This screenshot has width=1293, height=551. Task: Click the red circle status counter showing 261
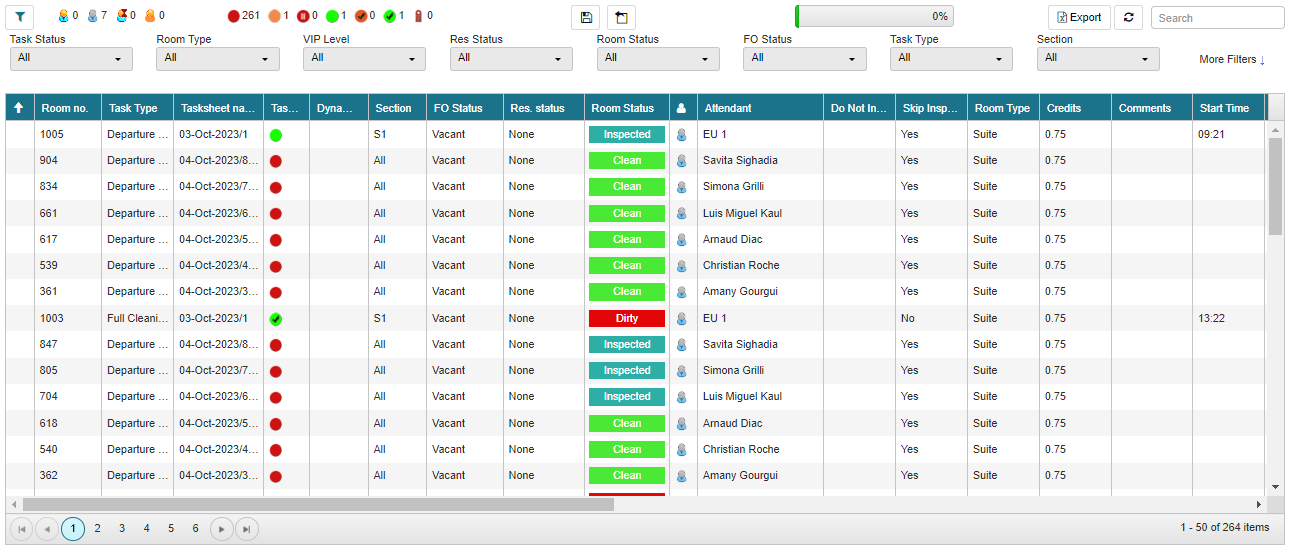[234, 16]
